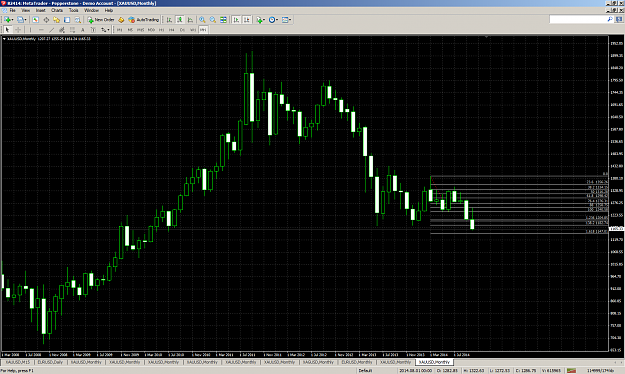Image resolution: width=625 pixels, height=374 pixels.
Task: Switch chart to bar chart style
Action: click(169, 20)
